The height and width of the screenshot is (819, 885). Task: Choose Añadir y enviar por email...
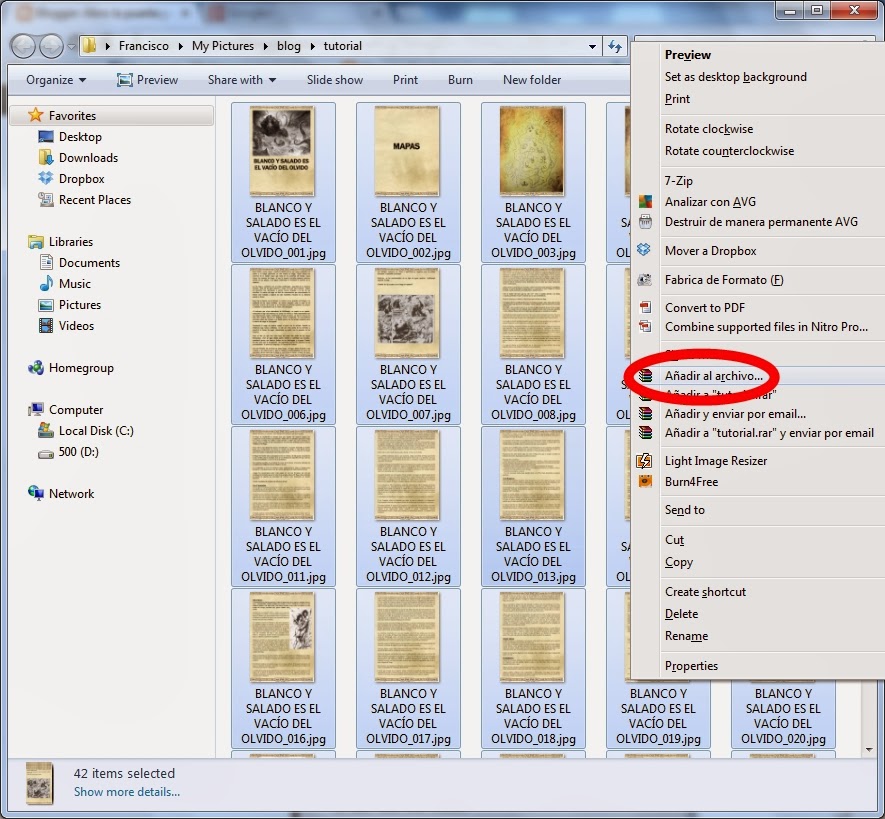(735, 414)
